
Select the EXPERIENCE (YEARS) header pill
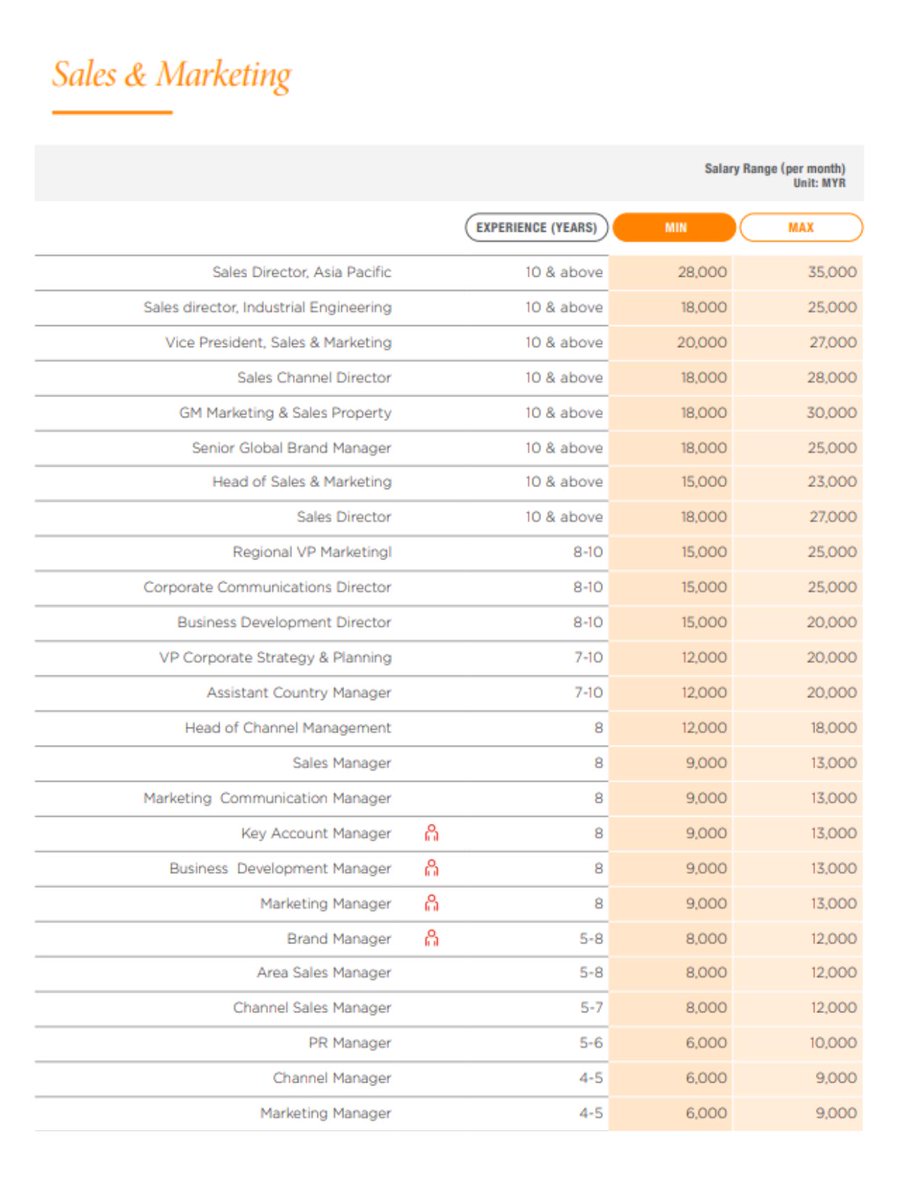click(x=537, y=227)
